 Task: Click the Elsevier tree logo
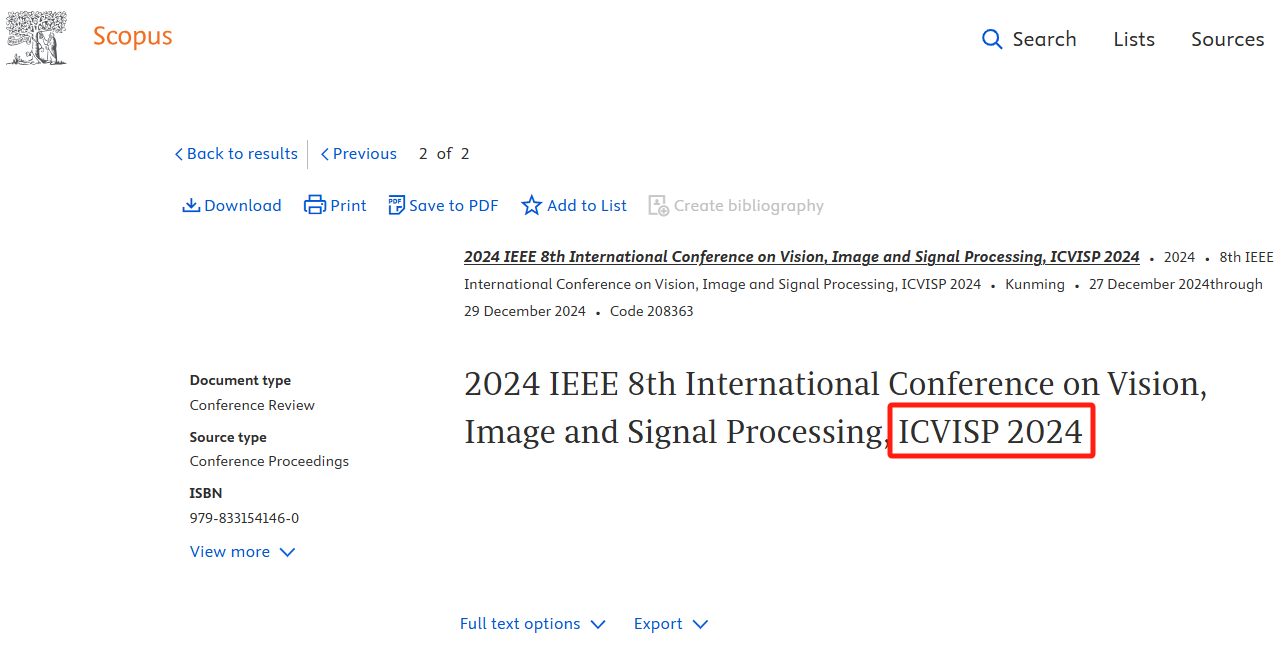(x=37, y=39)
